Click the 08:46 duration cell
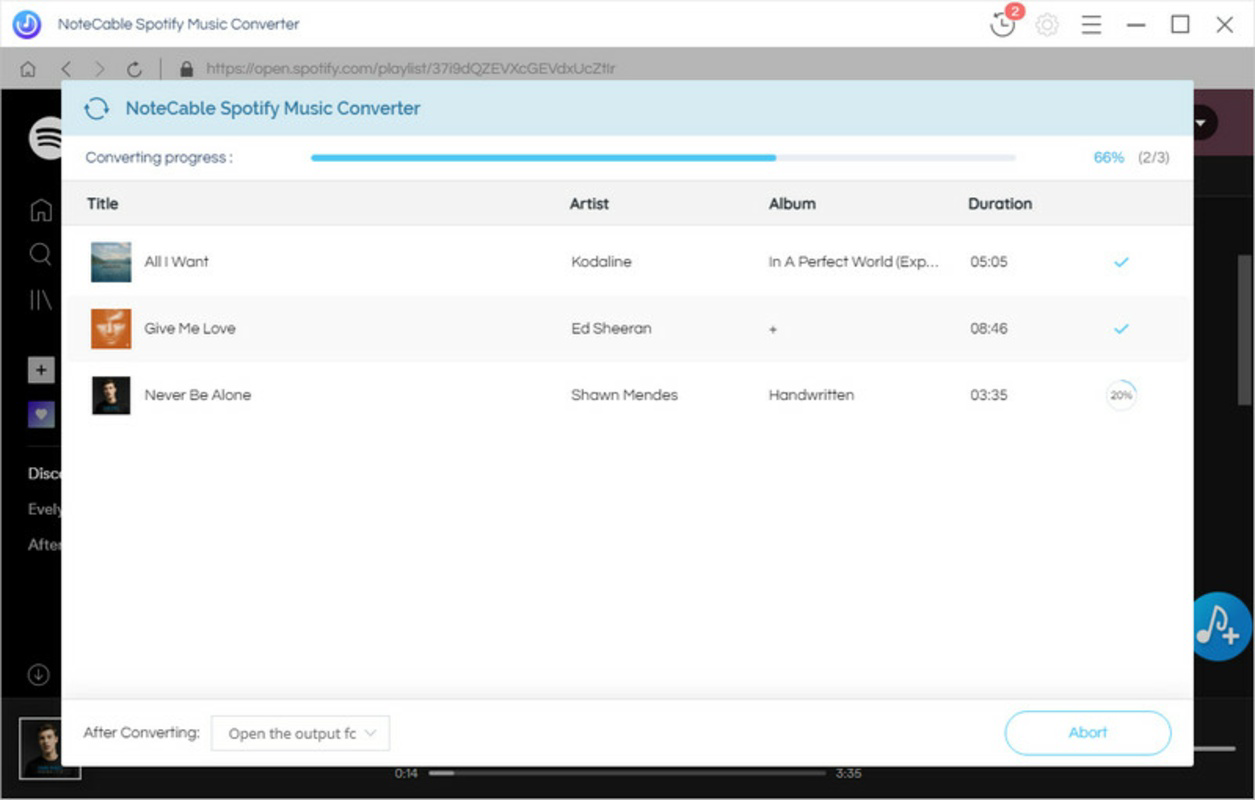 989,328
